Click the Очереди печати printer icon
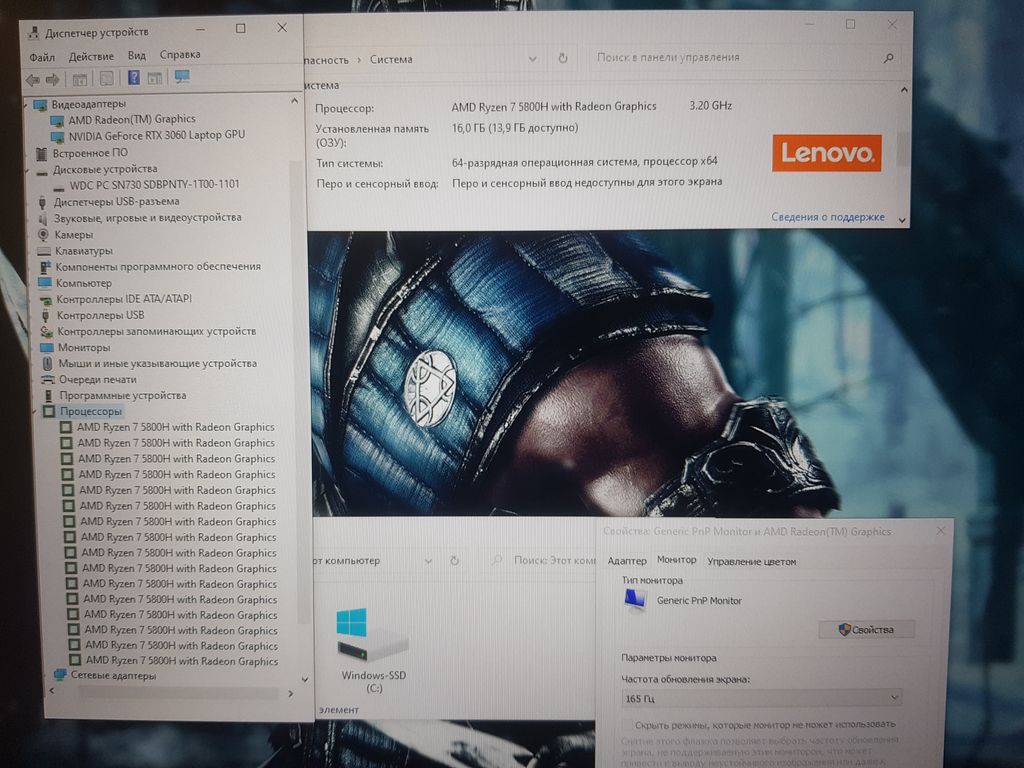Image resolution: width=1024 pixels, height=768 pixels. click(47, 379)
